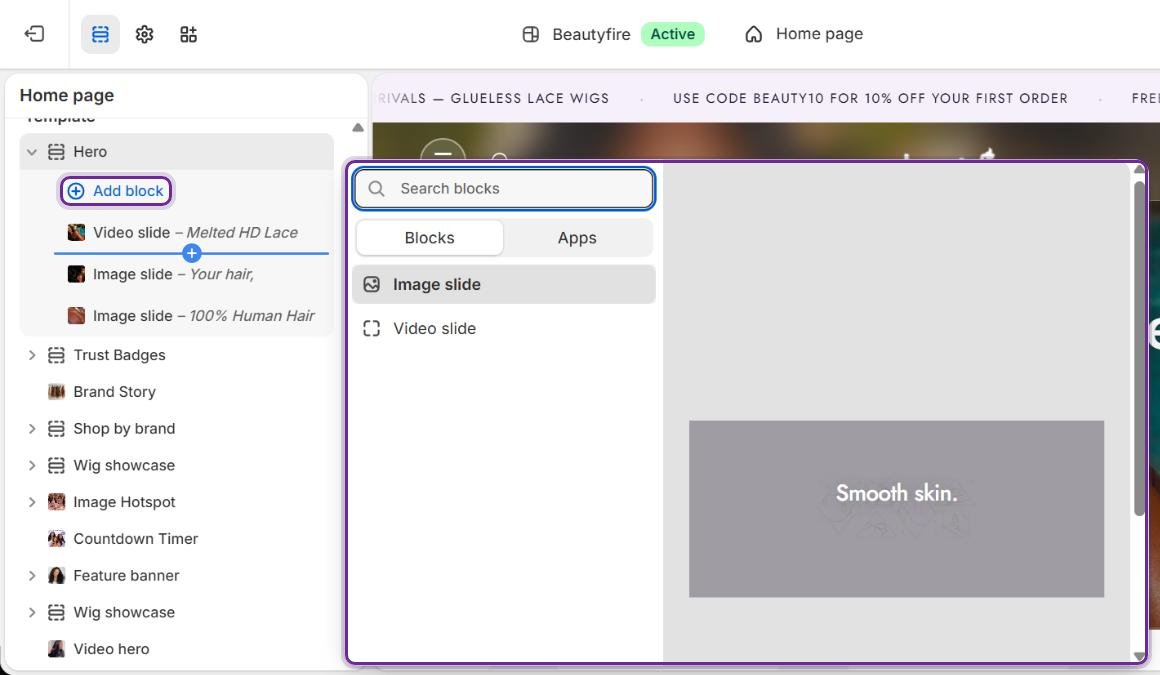Open the Home page template selector
This screenshot has height=675, width=1160.
click(x=804, y=34)
